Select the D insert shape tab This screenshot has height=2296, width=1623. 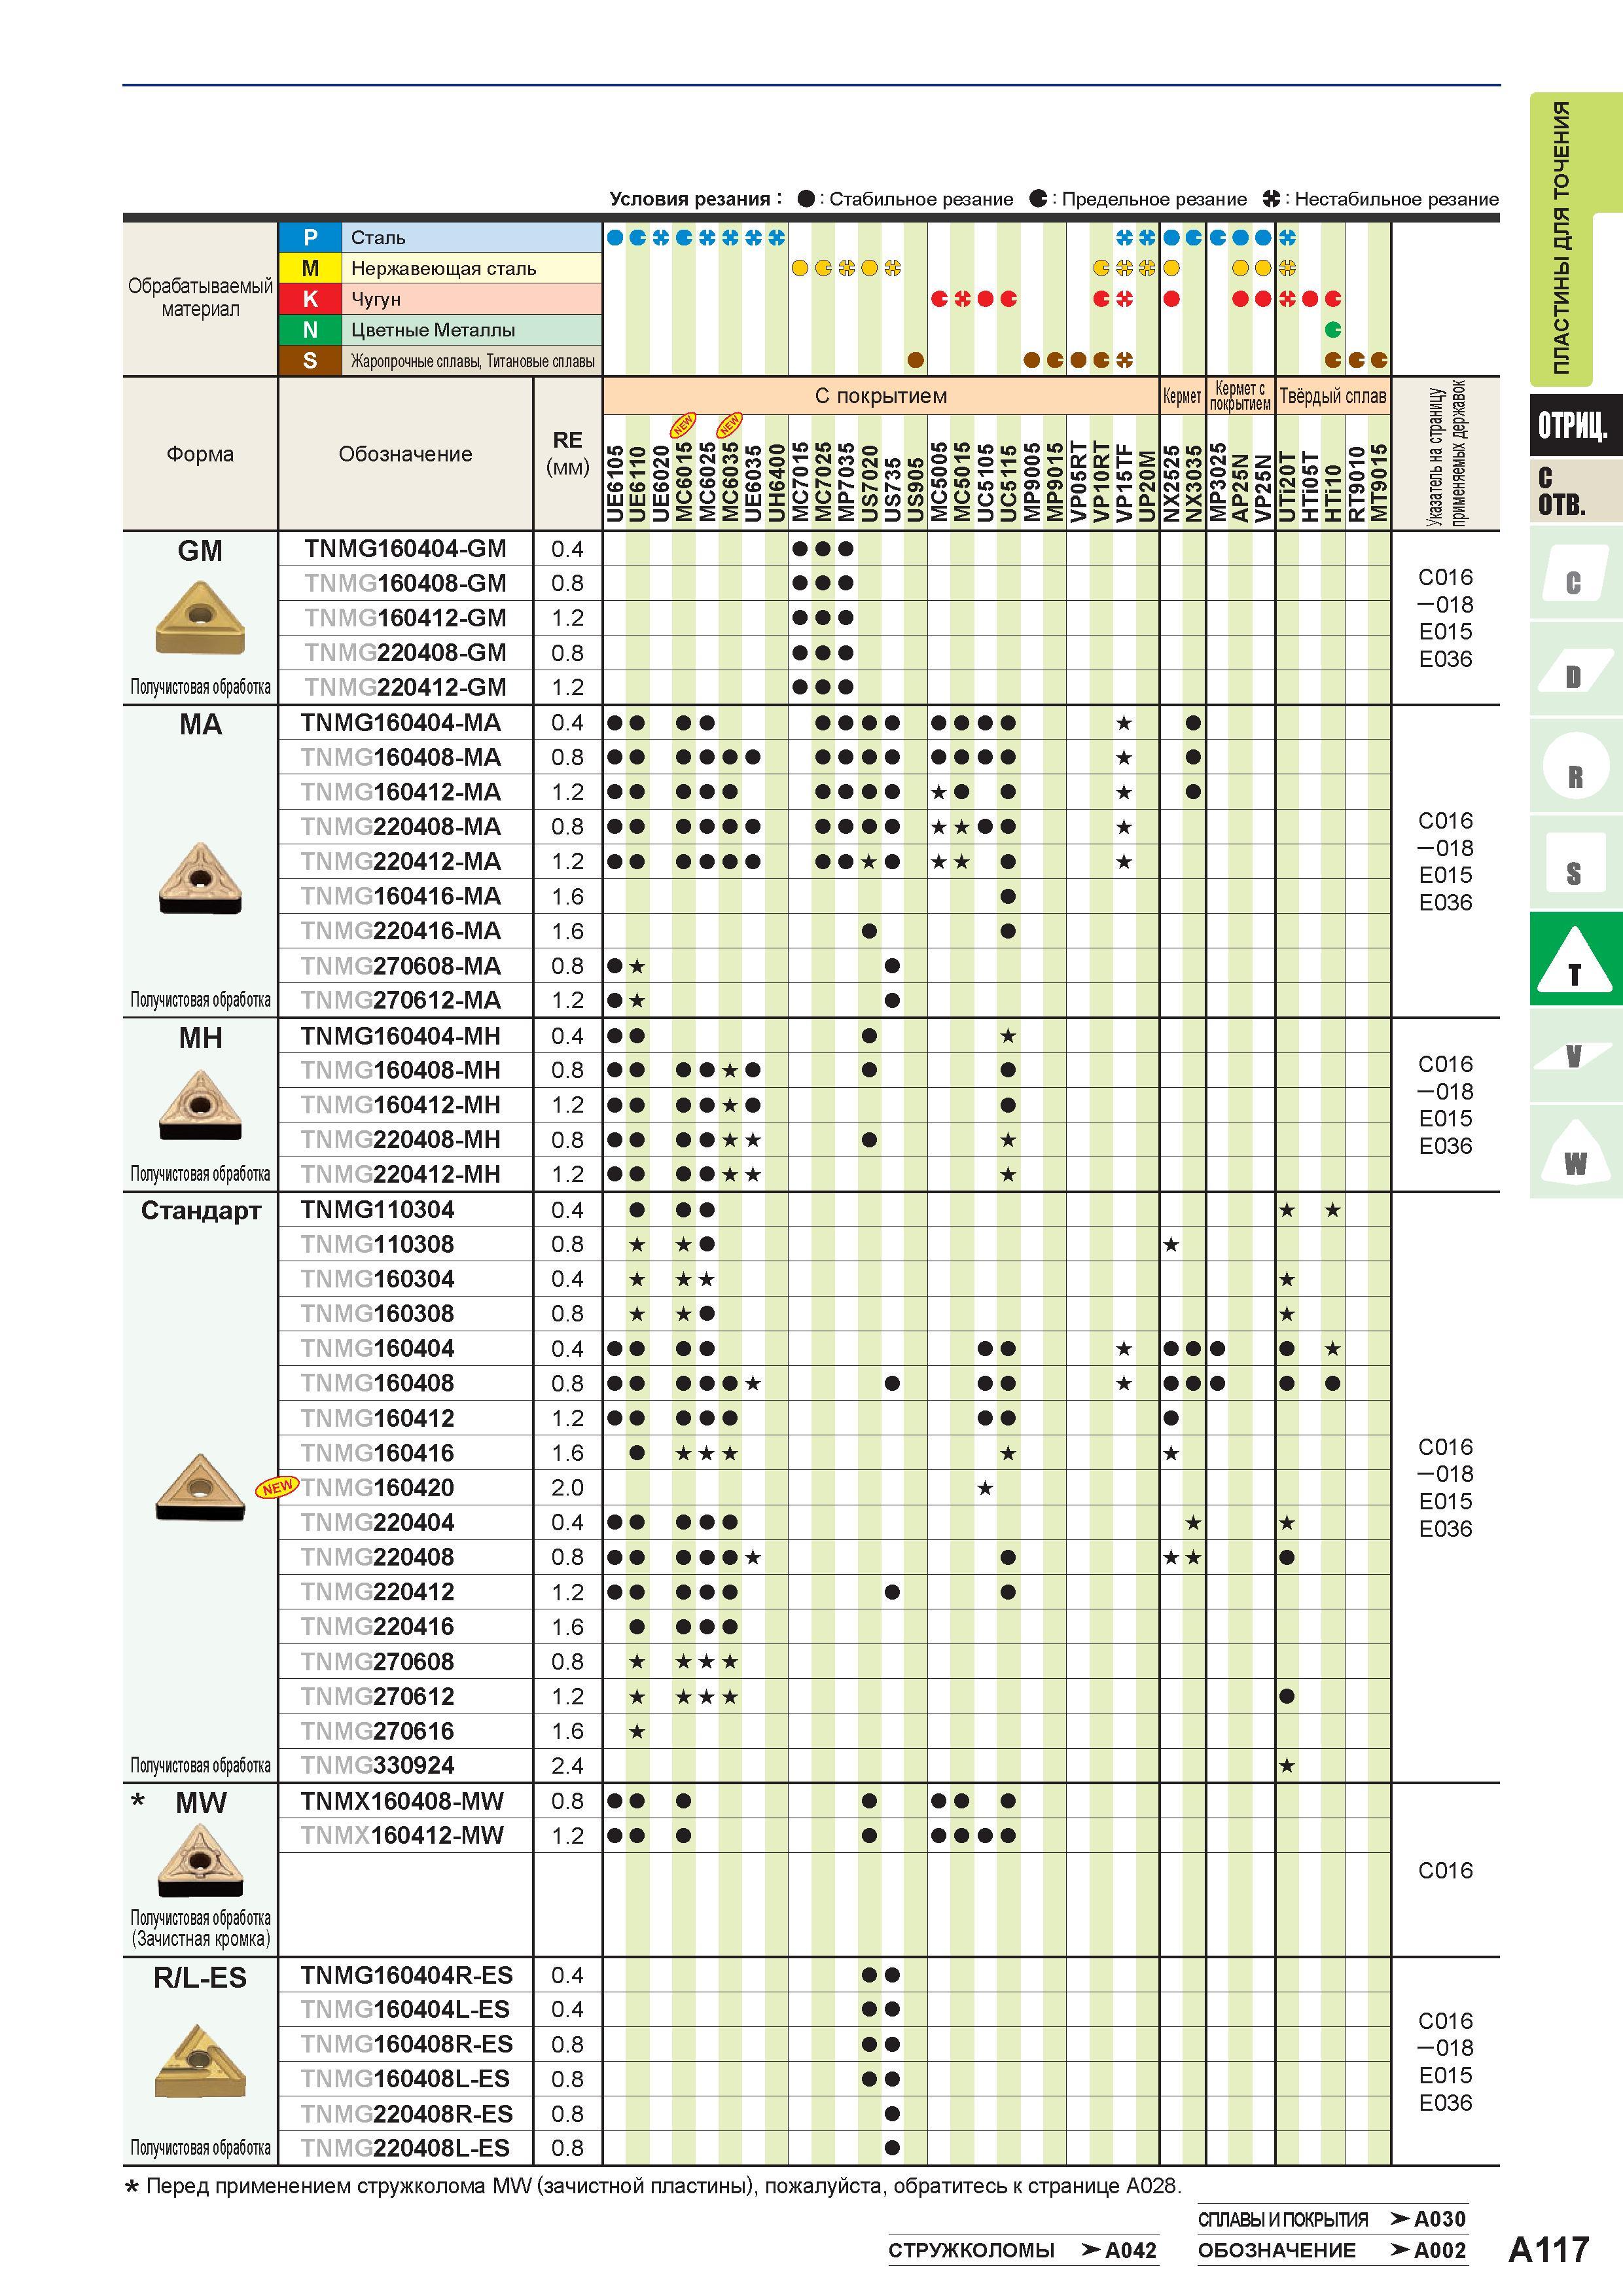click(1575, 668)
